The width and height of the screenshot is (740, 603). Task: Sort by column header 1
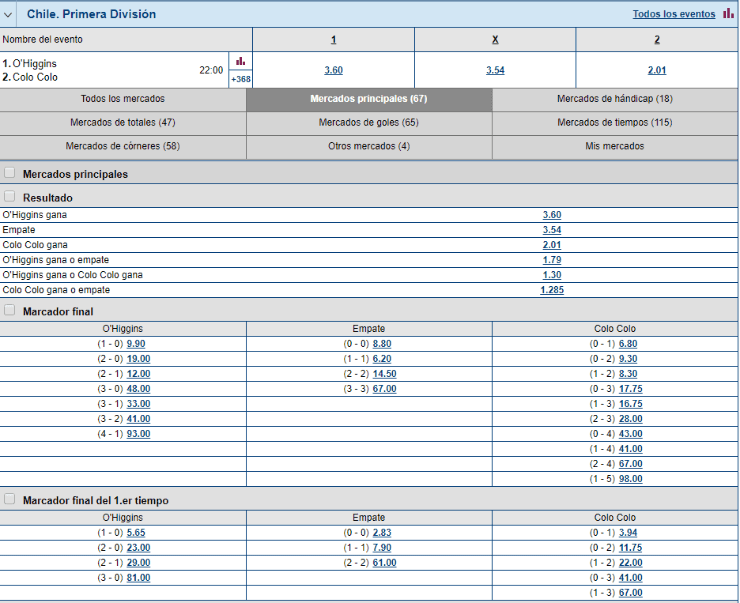(333, 40)
